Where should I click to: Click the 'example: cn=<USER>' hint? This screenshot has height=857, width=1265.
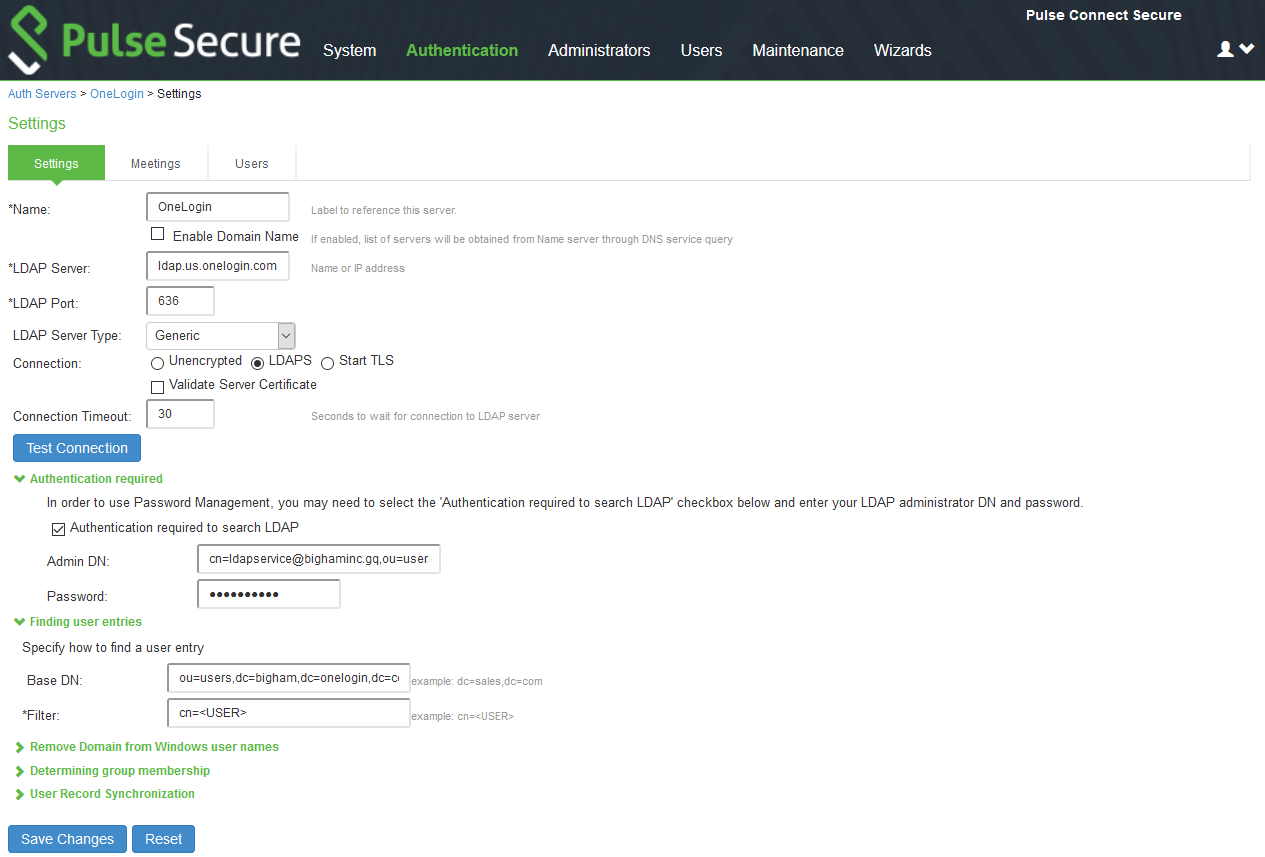point(463,716)
